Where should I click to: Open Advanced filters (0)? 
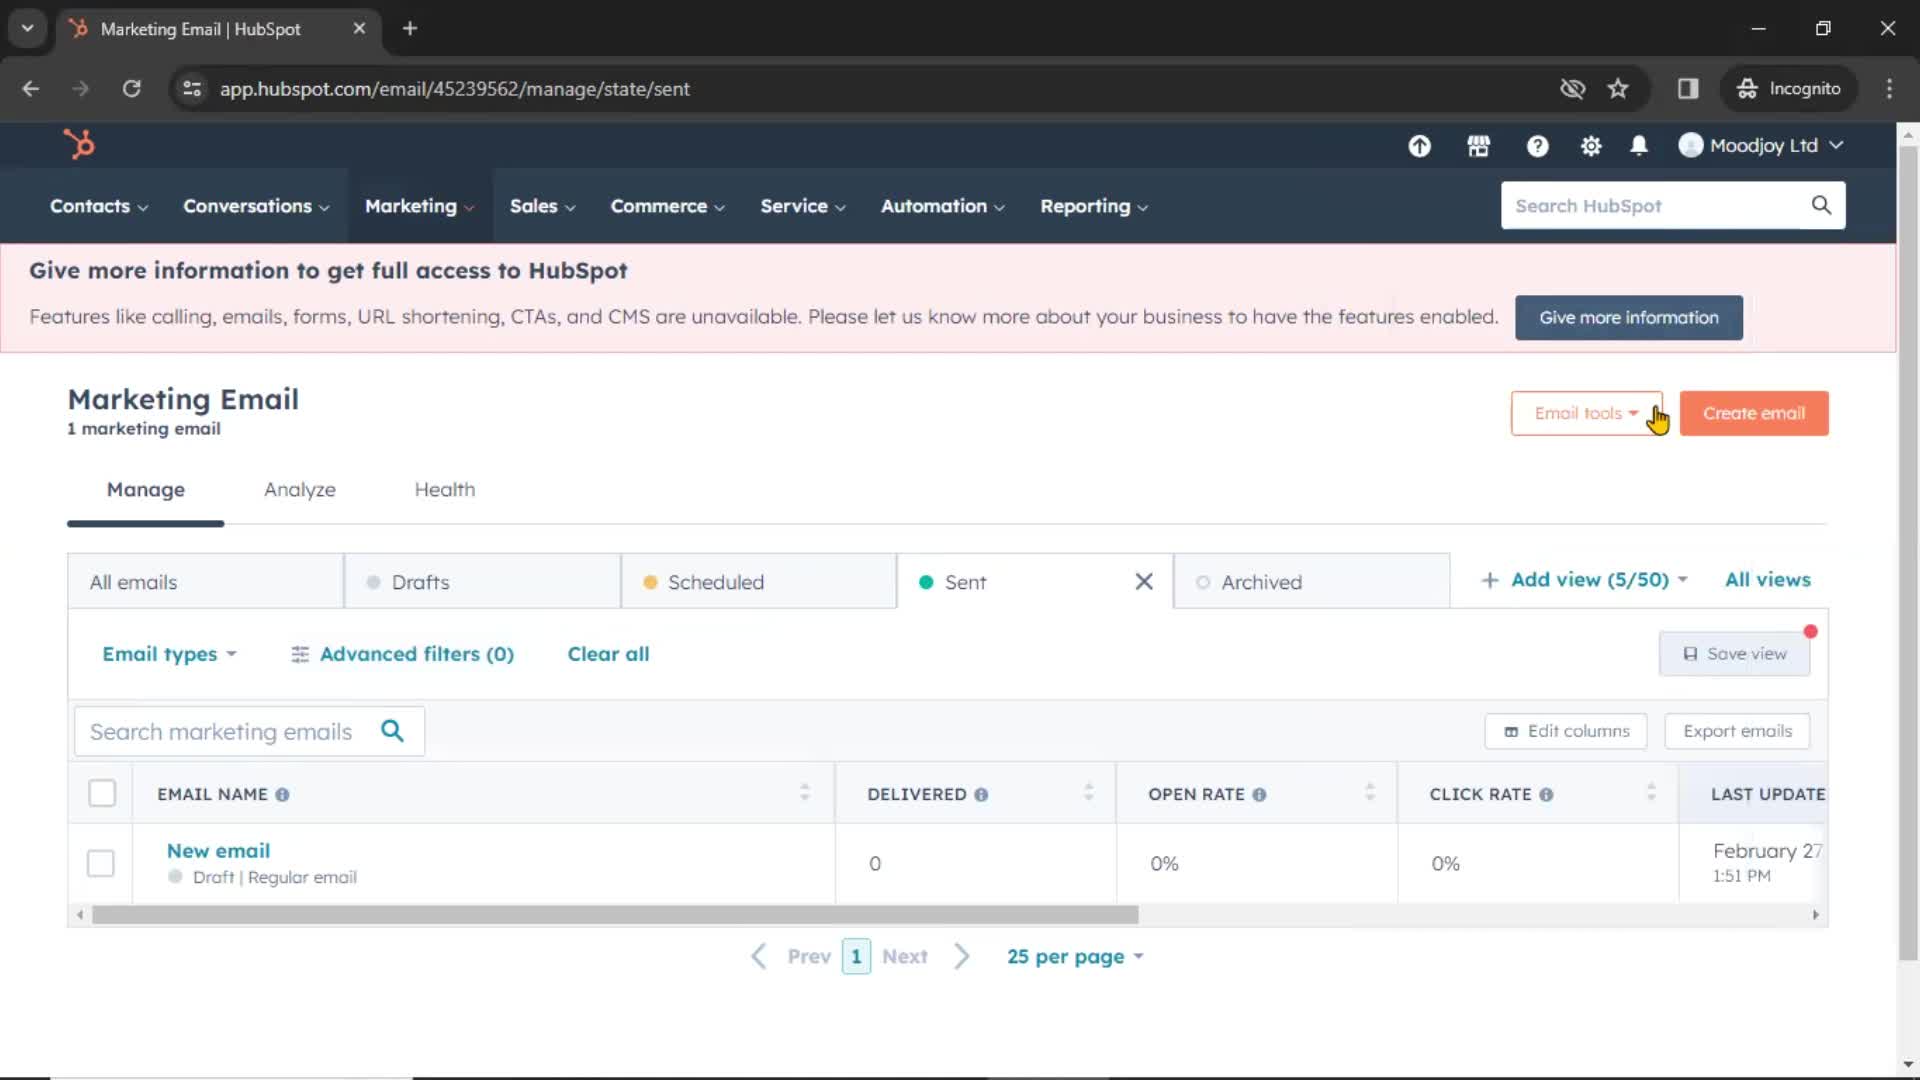click(x=402, y=654)
